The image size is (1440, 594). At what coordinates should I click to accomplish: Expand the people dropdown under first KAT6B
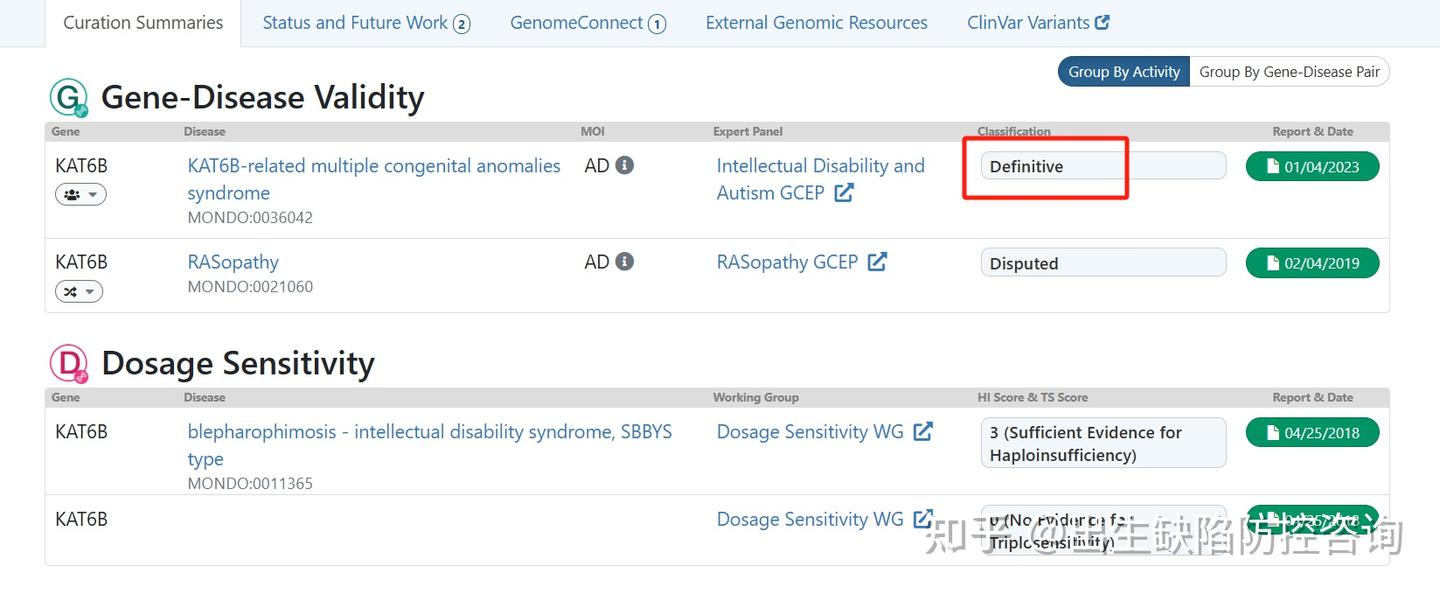coord(80,194)
